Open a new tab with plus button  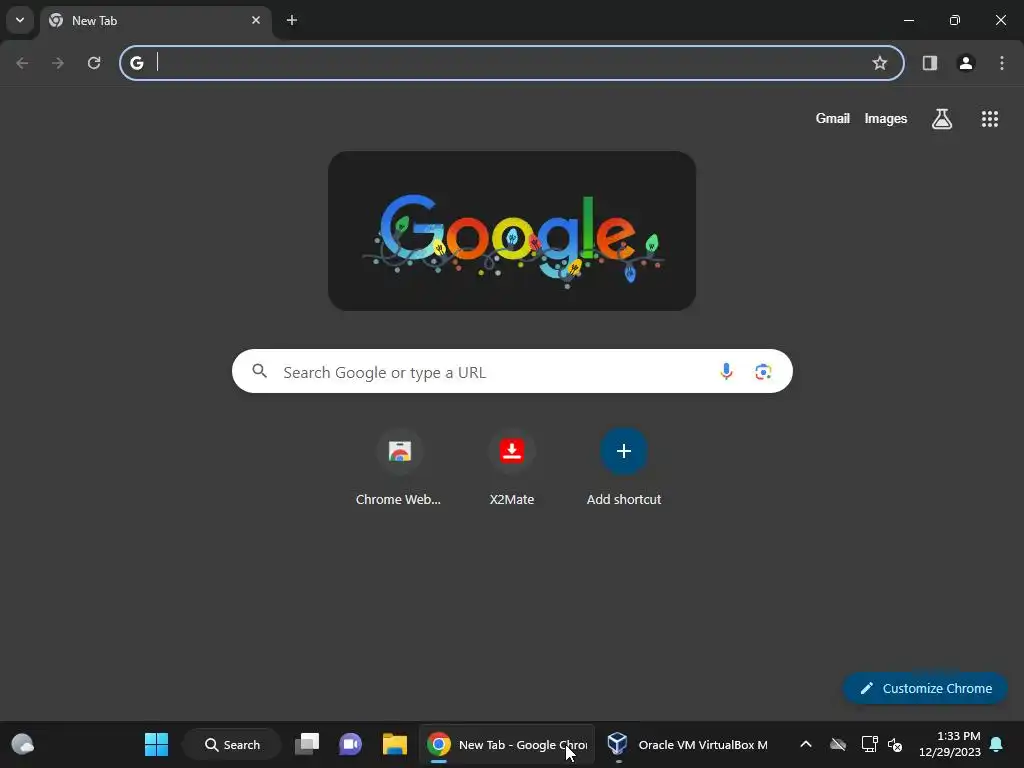click(x=292, y=20)
